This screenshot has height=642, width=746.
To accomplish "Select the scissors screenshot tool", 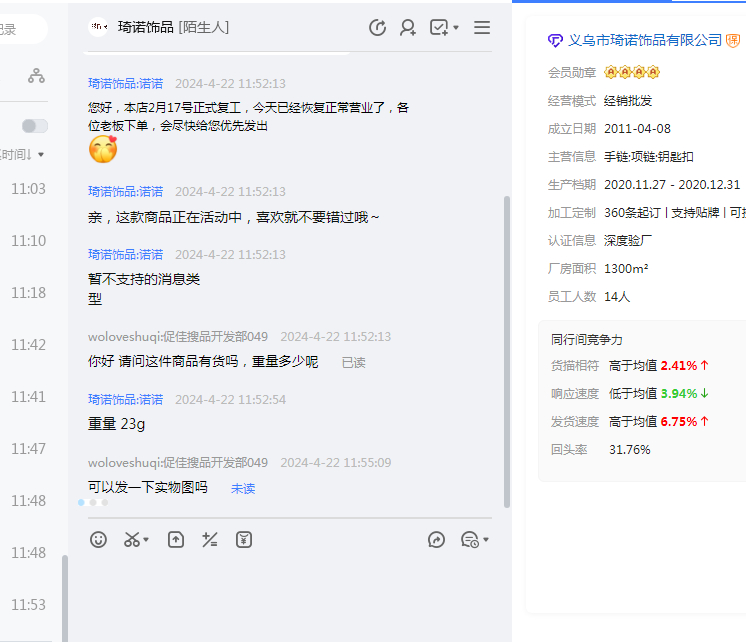I will click(x=131, y=540).
